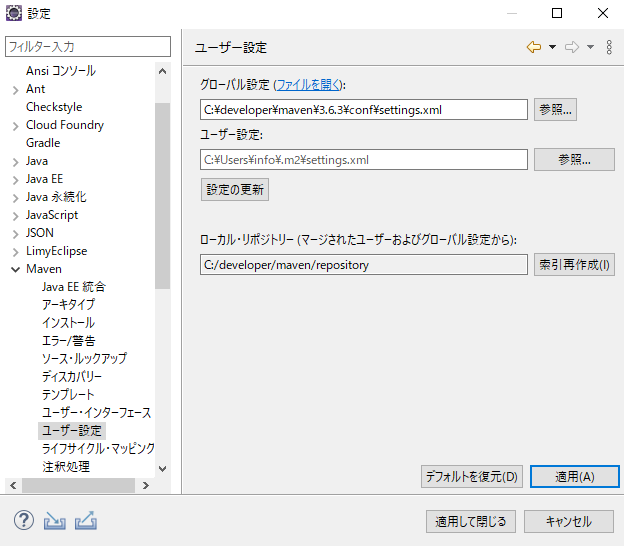Open the forward history dropdown arrow

591,47
